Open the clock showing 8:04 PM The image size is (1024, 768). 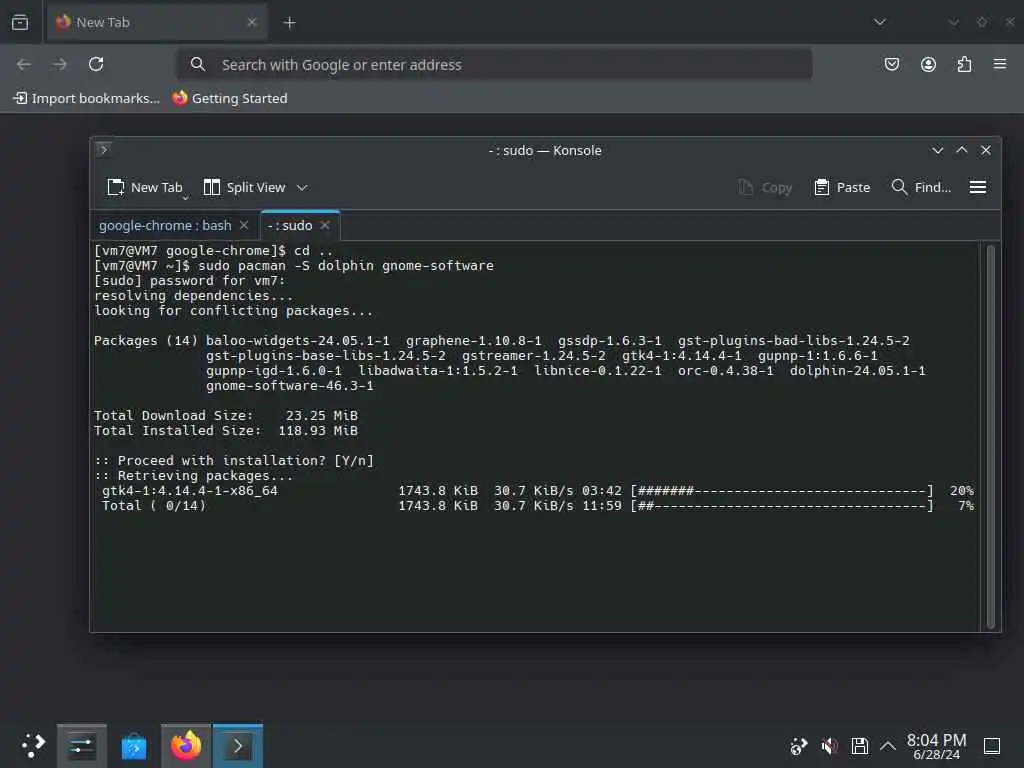(936, 746)
